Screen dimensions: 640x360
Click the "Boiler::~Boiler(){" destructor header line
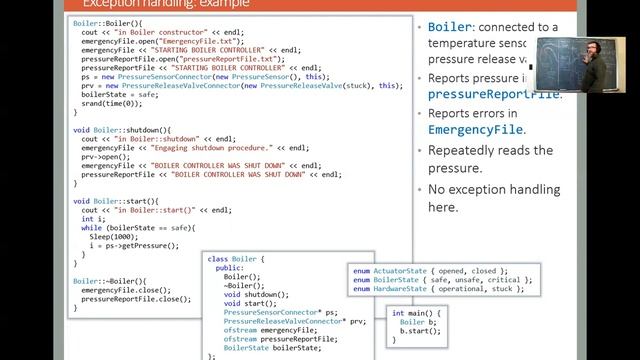tap(110, 282)
